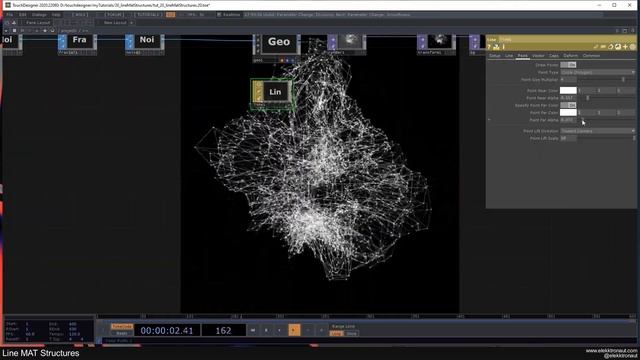Viewport: 640px width, 360px height.
Task: Click the Point Near Alpha value field
Action: pos(568,98)
